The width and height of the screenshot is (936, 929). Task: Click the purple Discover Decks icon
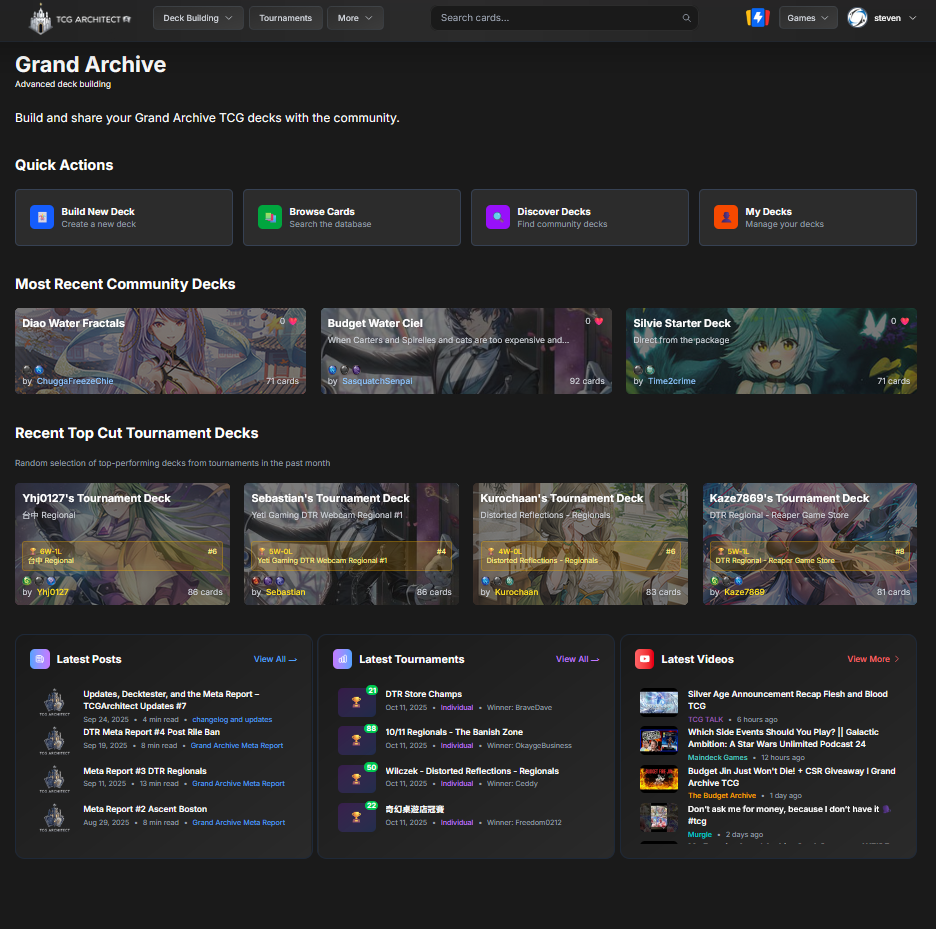pyautogui.click(x=497, y=217)
